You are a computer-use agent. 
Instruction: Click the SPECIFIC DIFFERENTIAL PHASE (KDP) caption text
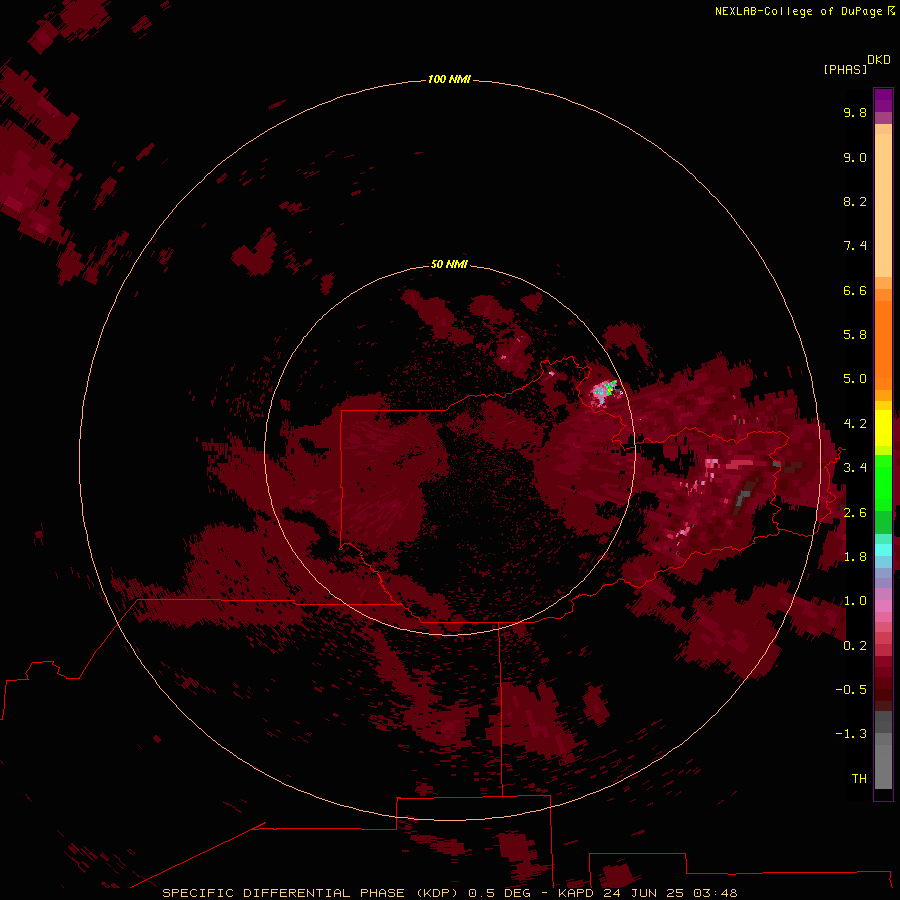tap(310, 893)
